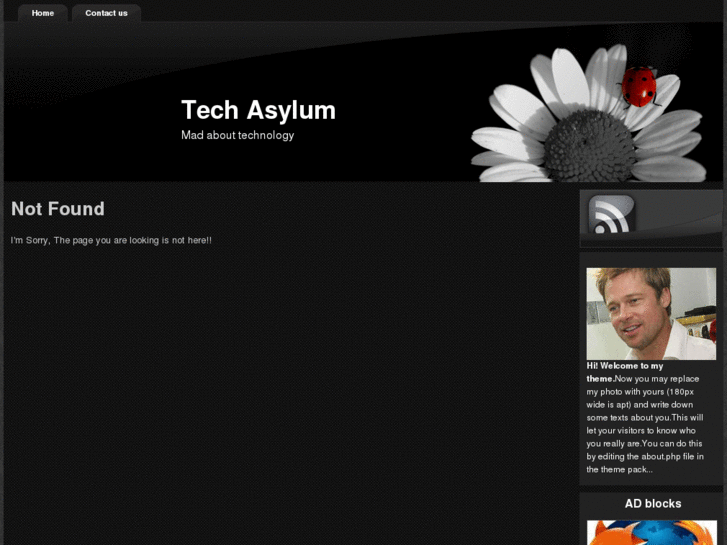The image size is (727, 545).
Task: Click the profile photo thumbnail
Action: click(x=651, y=314)
